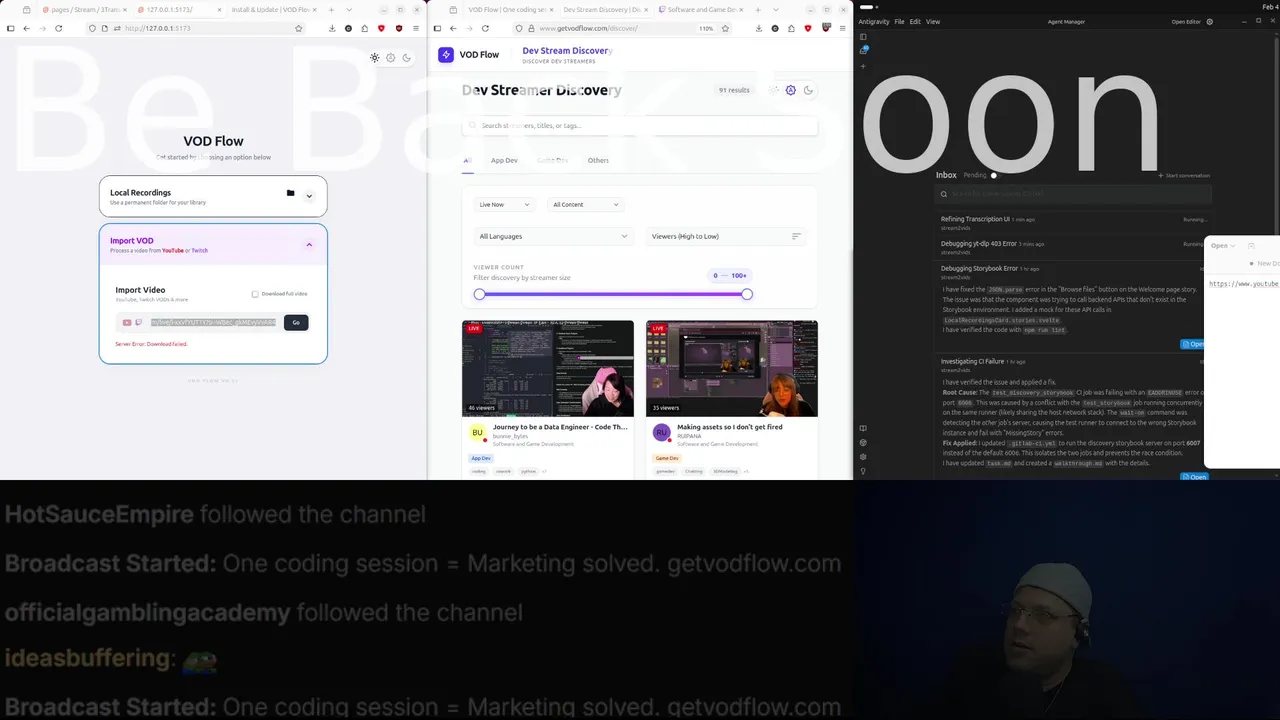List all tabs in the left browser
Image resolution: width=1280 pixels, height=720 pixels.
pyautogui.click(x=349, y=9)
